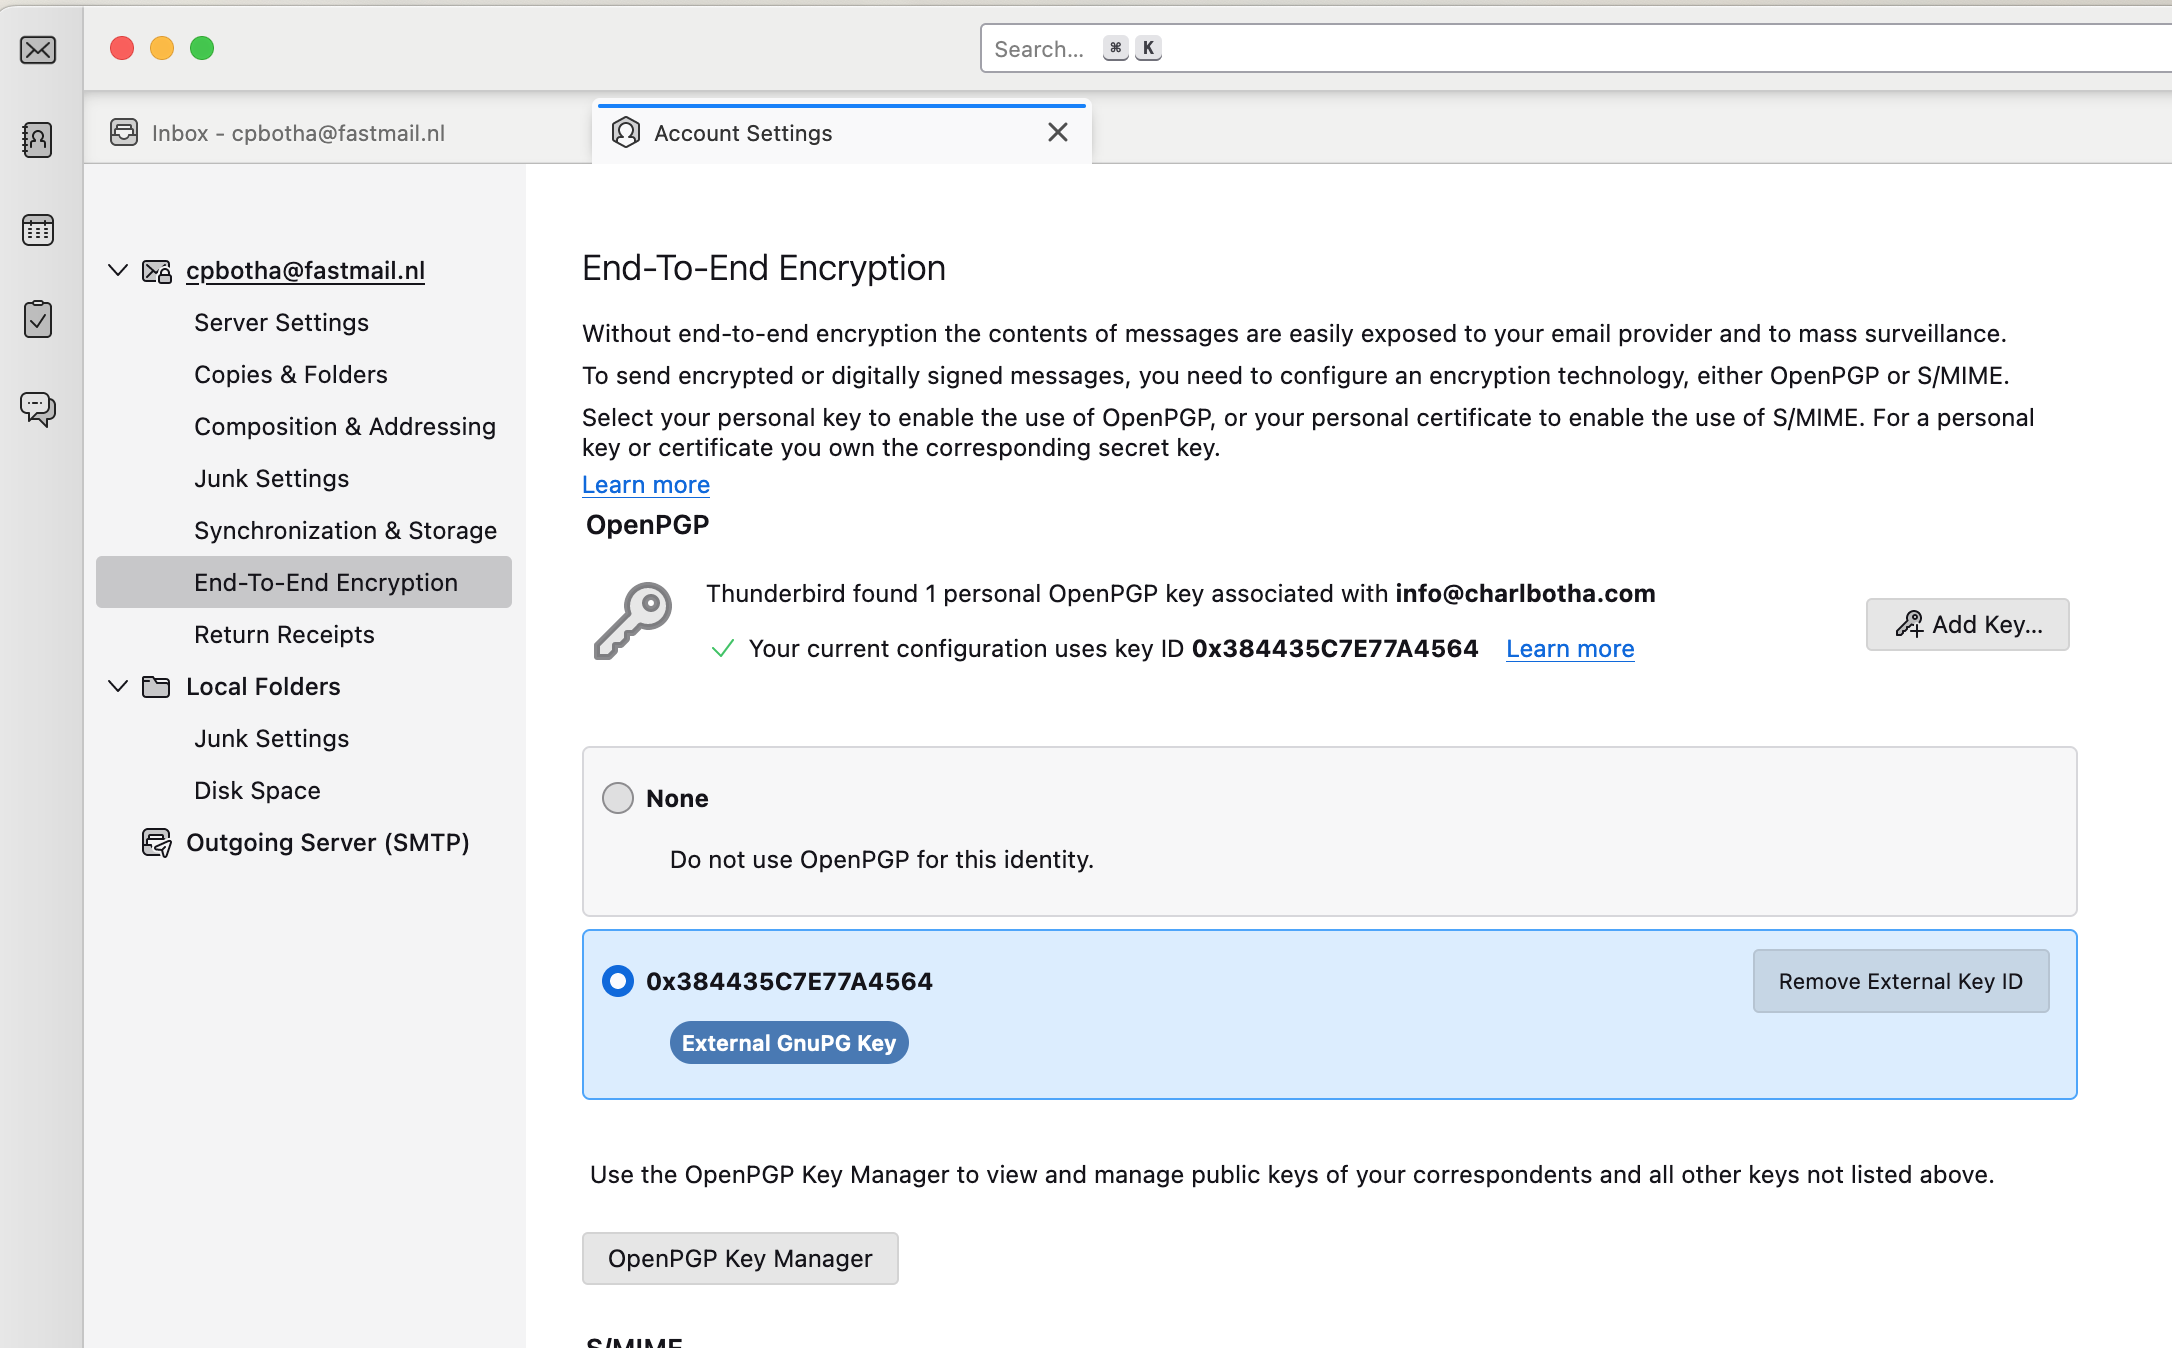Click Learn more link next to key ID
The height and width of the screenshot is (1348, 2172).
(1570, 649)
